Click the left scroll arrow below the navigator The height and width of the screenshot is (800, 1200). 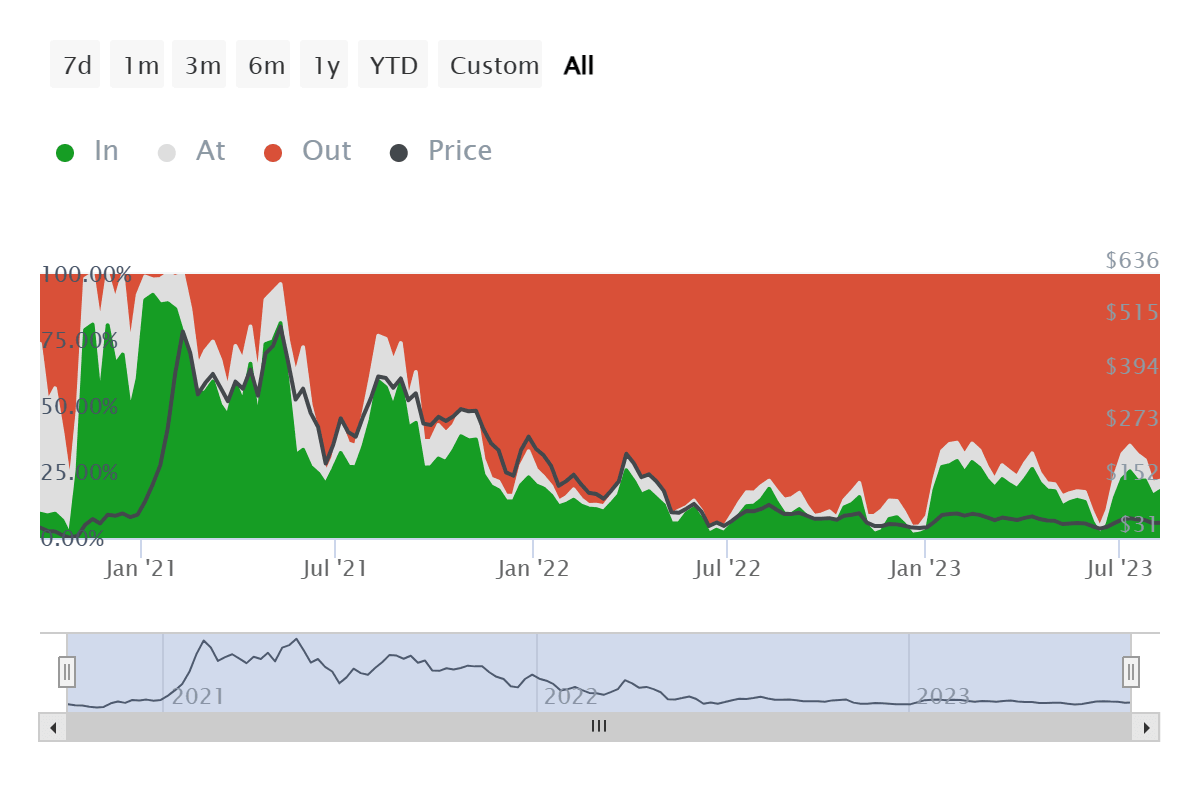pyautogui.click(x=52, y=727)
